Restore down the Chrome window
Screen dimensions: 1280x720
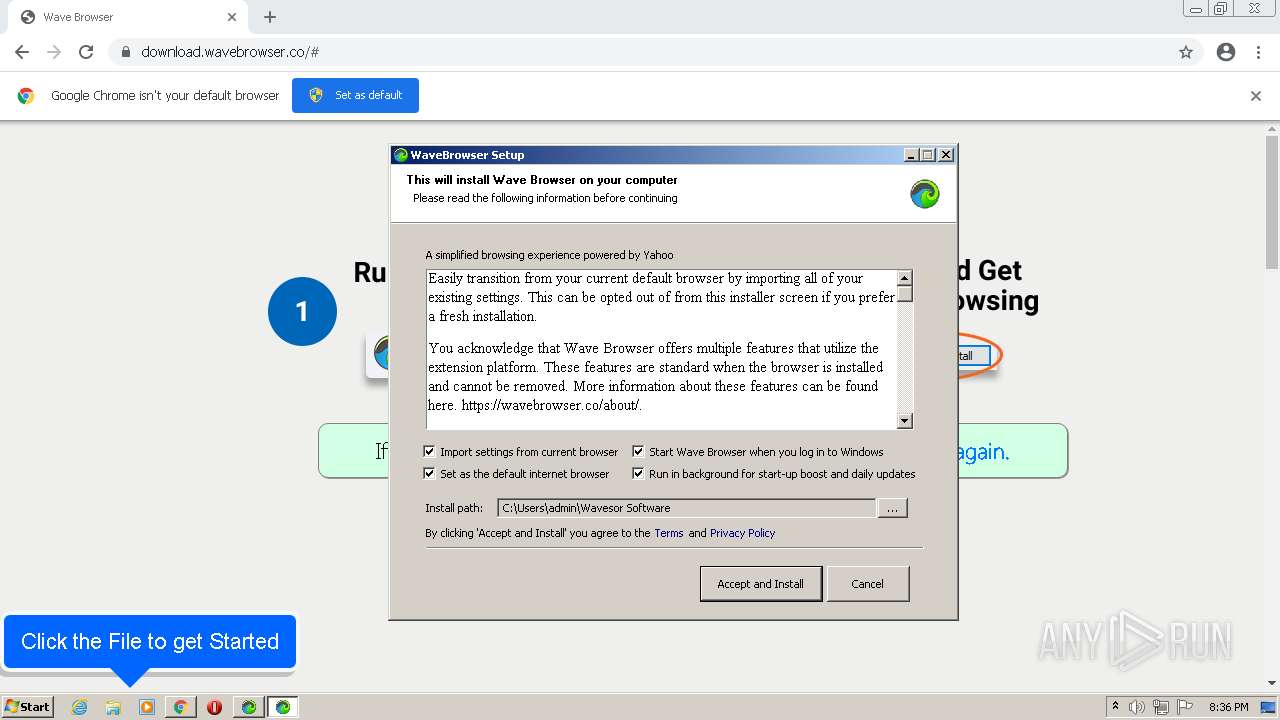tap(1221, 9)
